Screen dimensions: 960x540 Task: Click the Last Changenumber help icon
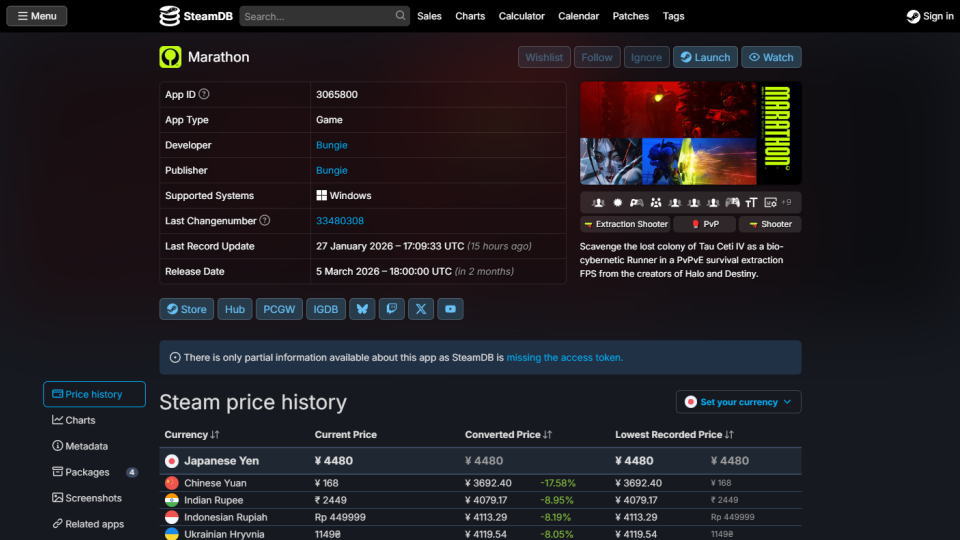[x=265, y=220]
